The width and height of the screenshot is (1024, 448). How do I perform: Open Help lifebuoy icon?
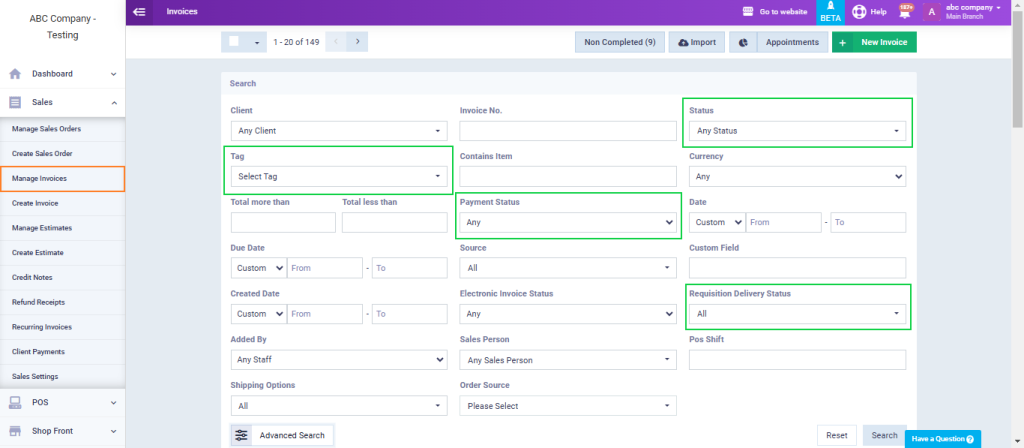[x=859, y=12]
